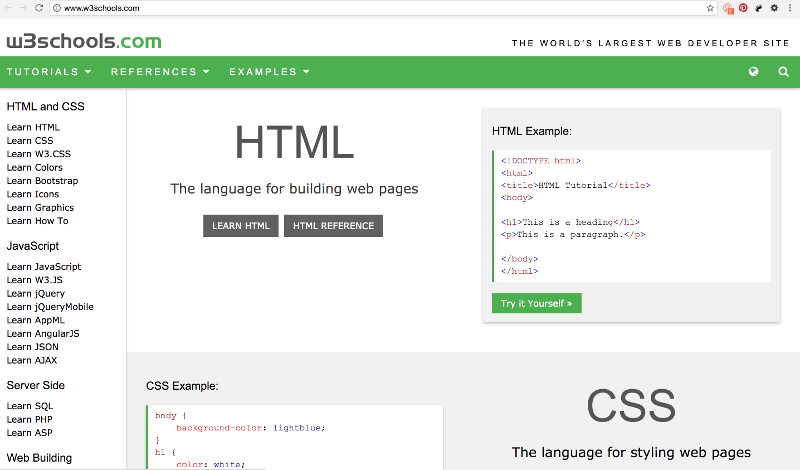Open site search with magnifier icon
Image resolution: width=800 pixels, height=470 pixels.
coord(784,72)
